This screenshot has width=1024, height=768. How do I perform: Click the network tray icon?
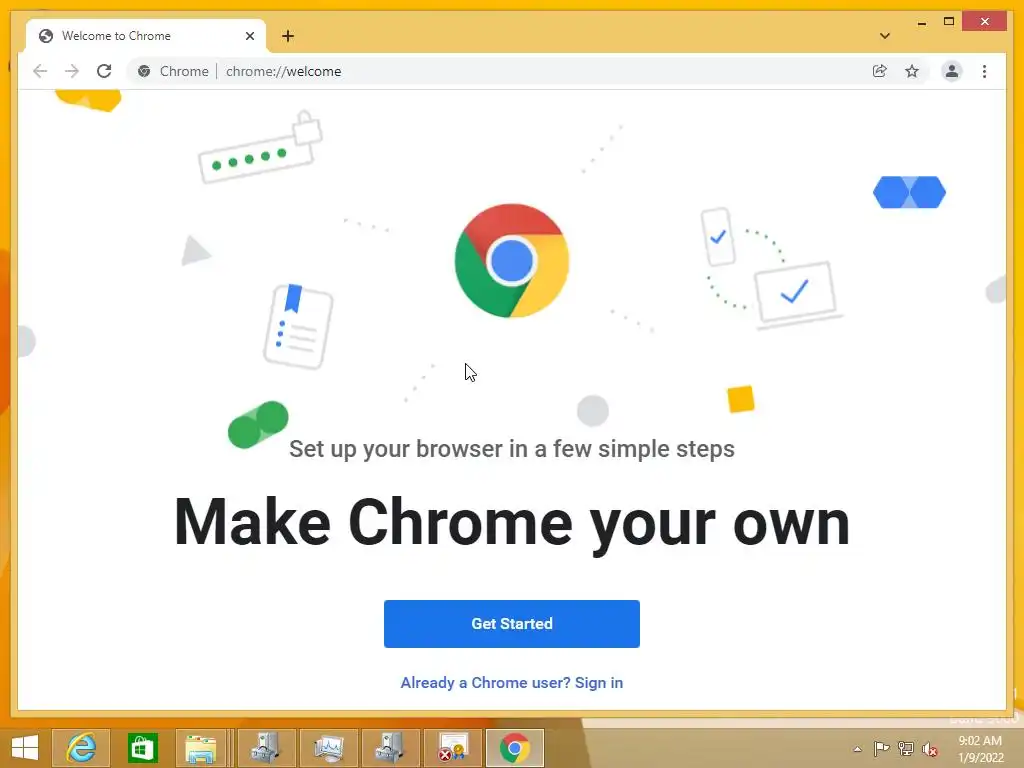pos(906,749)
